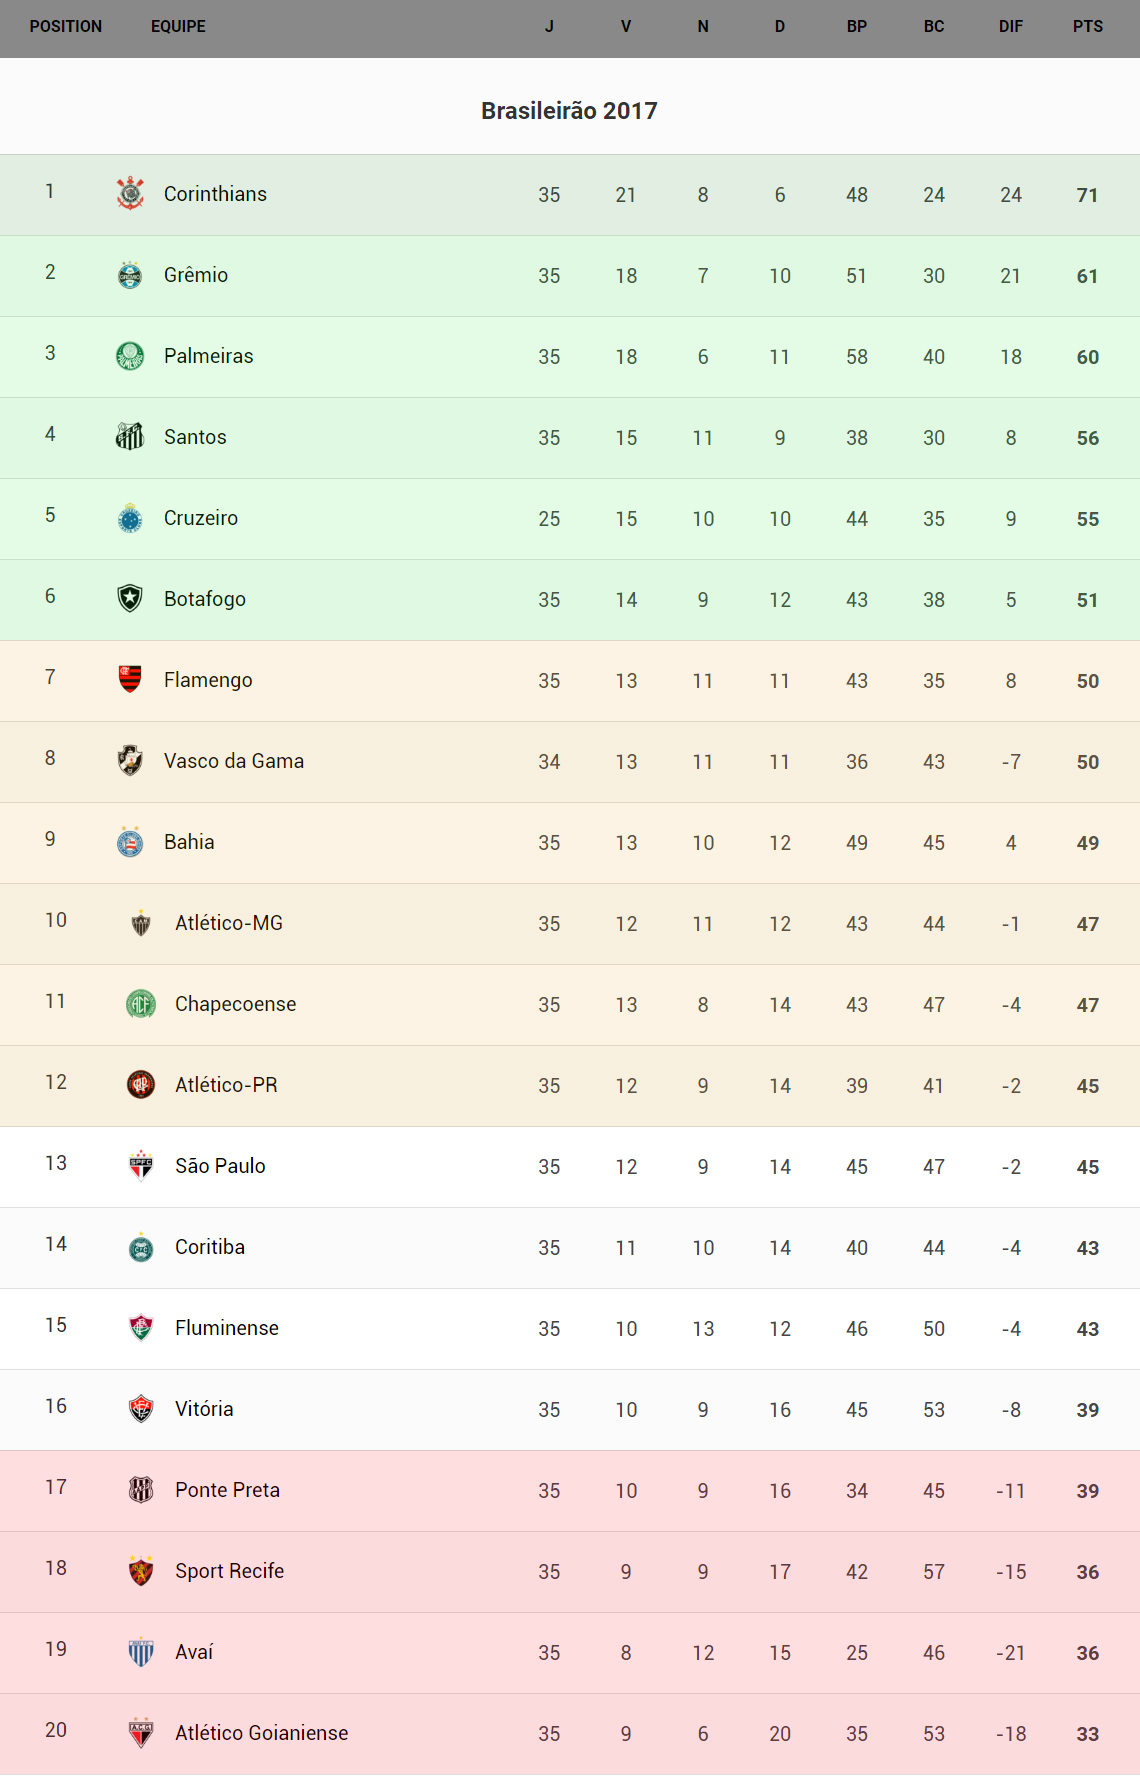Image resolution: width=1140 pixels, height=1776 pixels.
Task: Click the Botafogo star shield icon
Action: [x=130, y=599]
